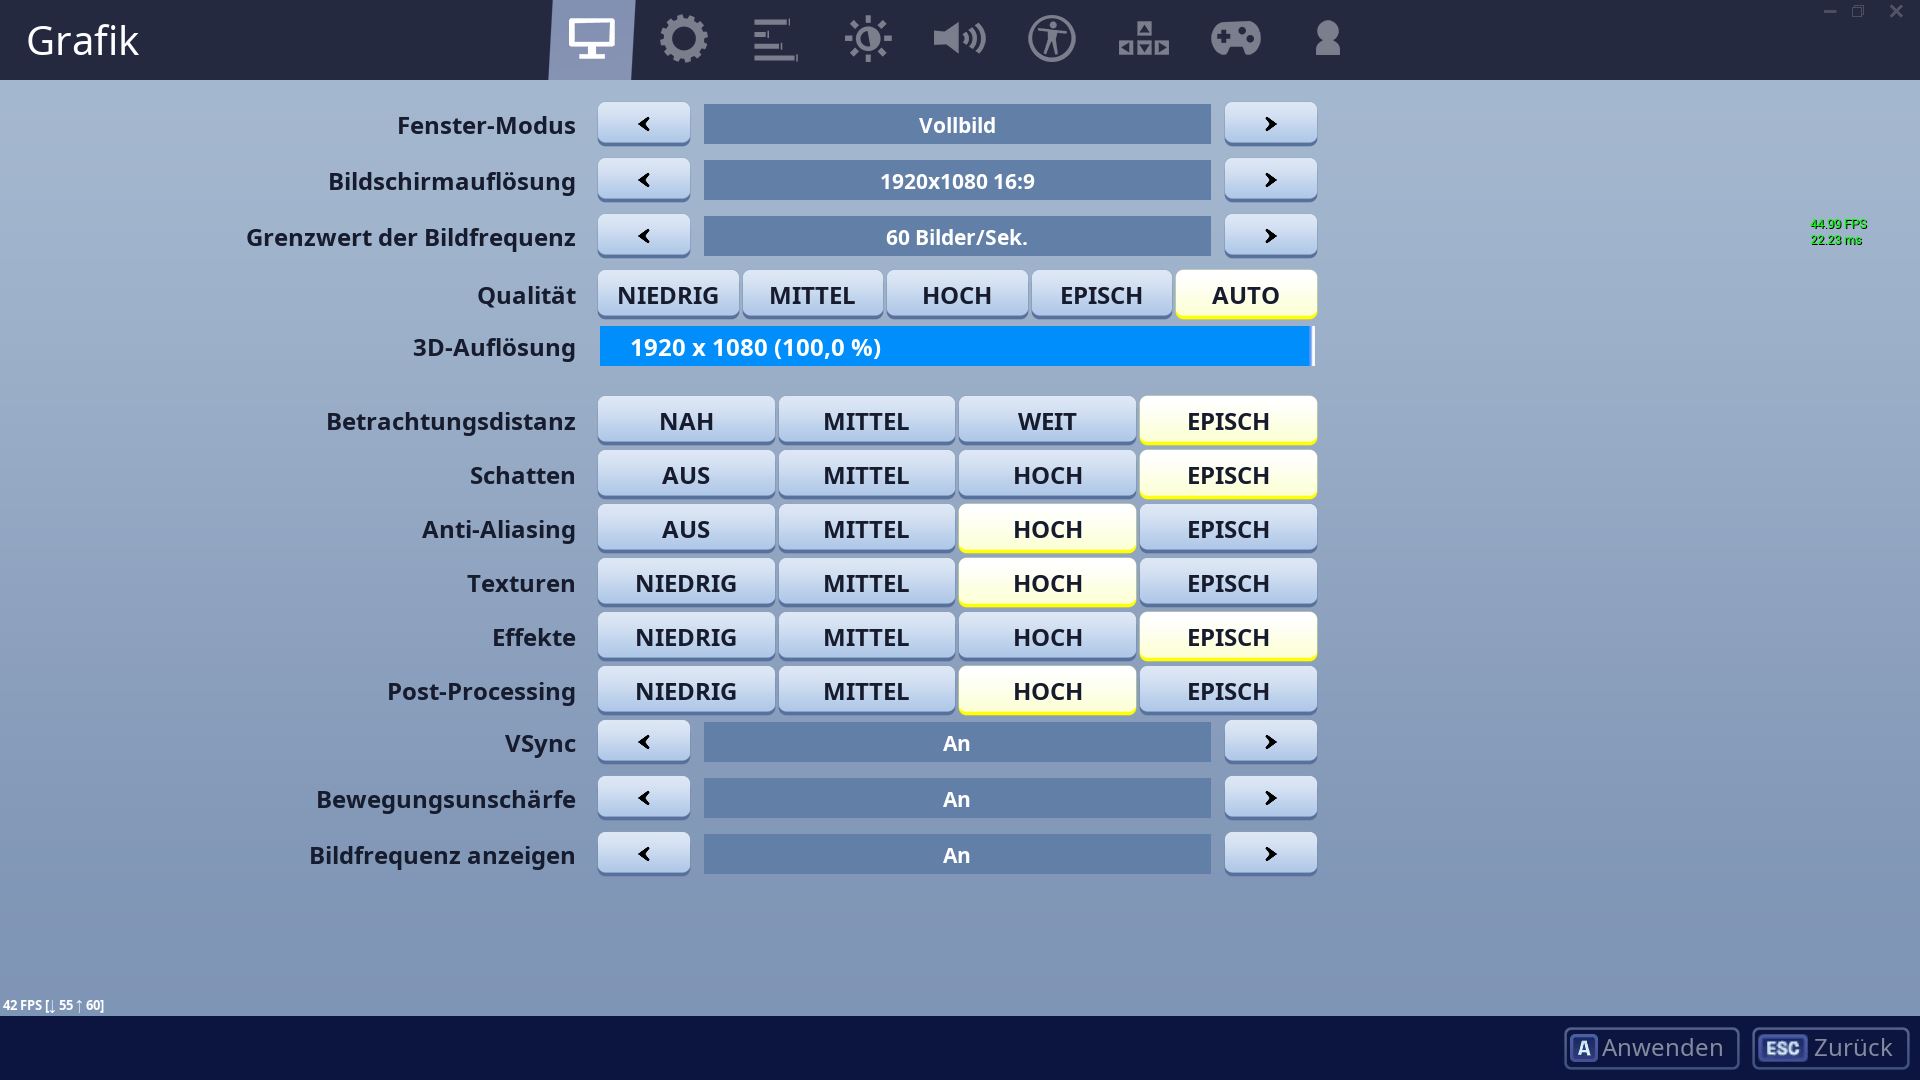Set Schatten to AUS
Viewport: 1920px width, 1080px height.
click(x=686, y=475)
